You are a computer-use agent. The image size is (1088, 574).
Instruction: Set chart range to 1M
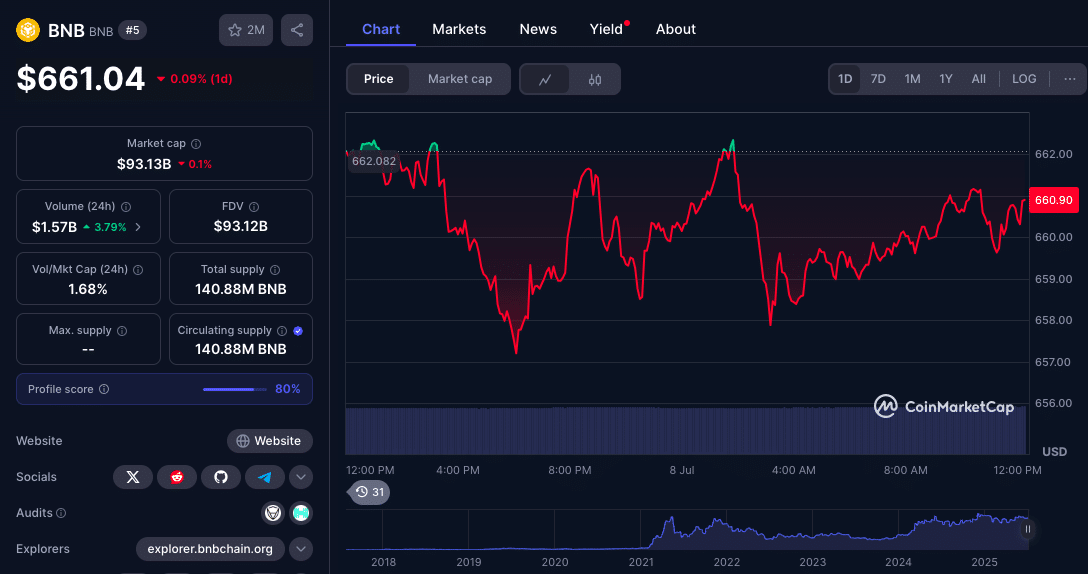click(912, 79)
